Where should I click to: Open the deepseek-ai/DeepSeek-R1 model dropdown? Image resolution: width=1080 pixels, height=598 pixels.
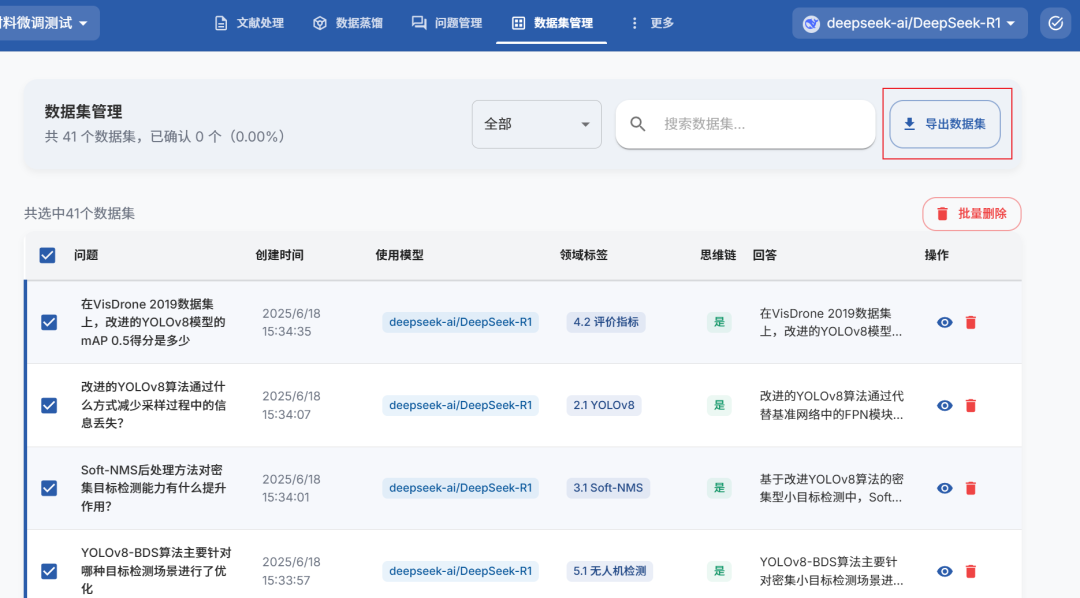coord(908,22)
